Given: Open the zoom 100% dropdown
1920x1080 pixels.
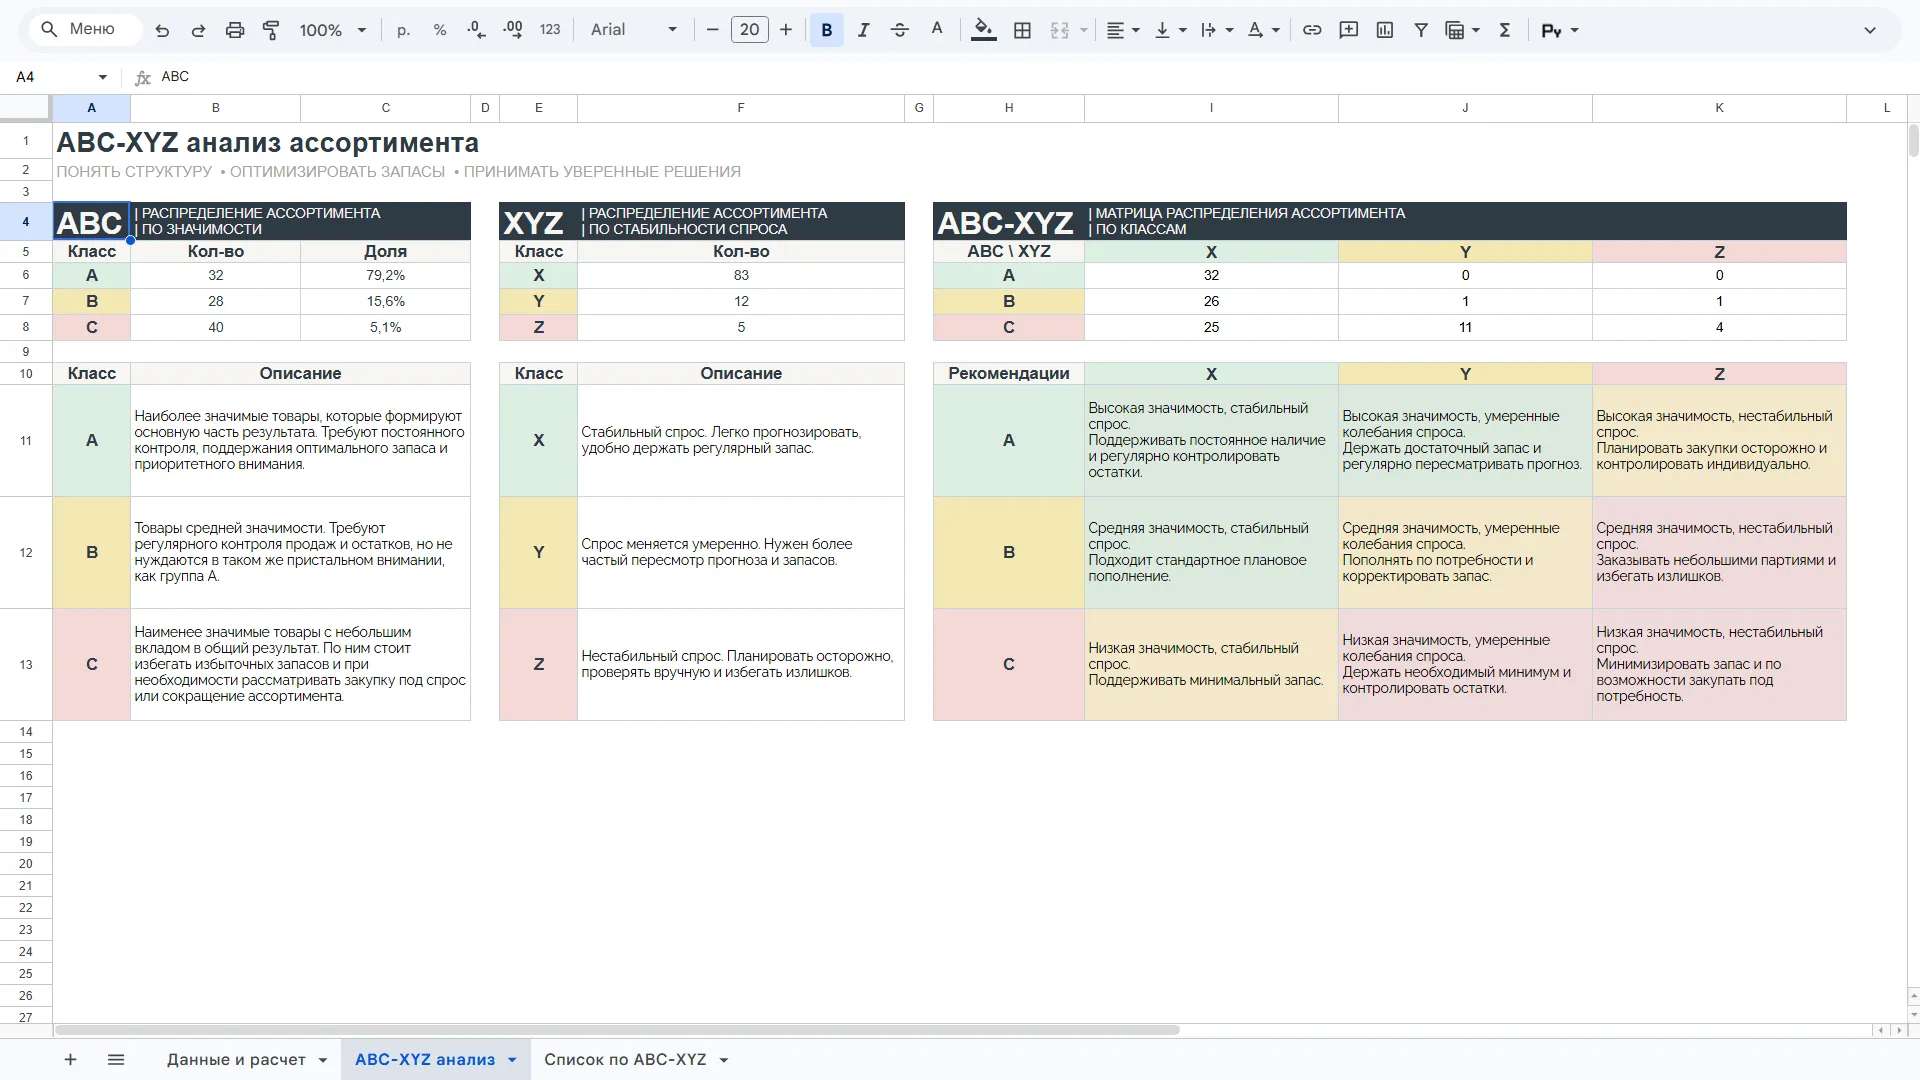Looking at the screenshot, I should (333, 30).
